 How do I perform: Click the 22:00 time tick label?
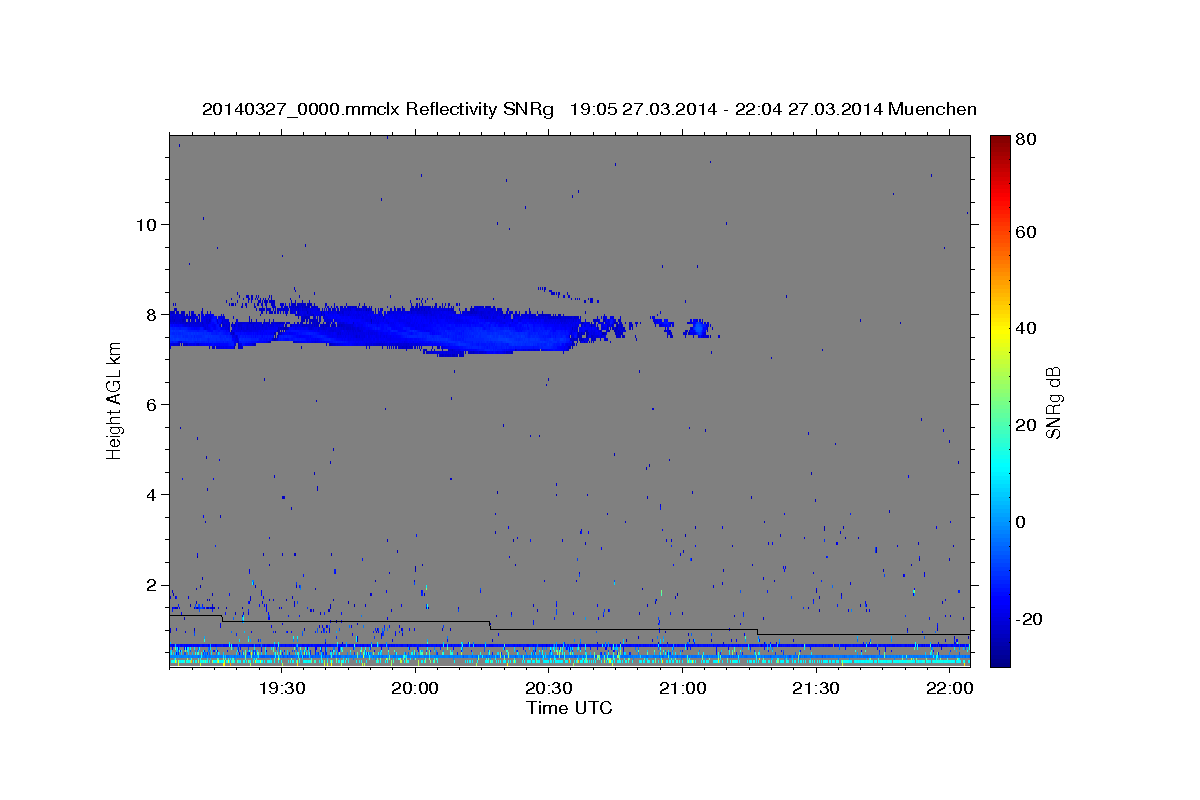(x=948, y=688)
